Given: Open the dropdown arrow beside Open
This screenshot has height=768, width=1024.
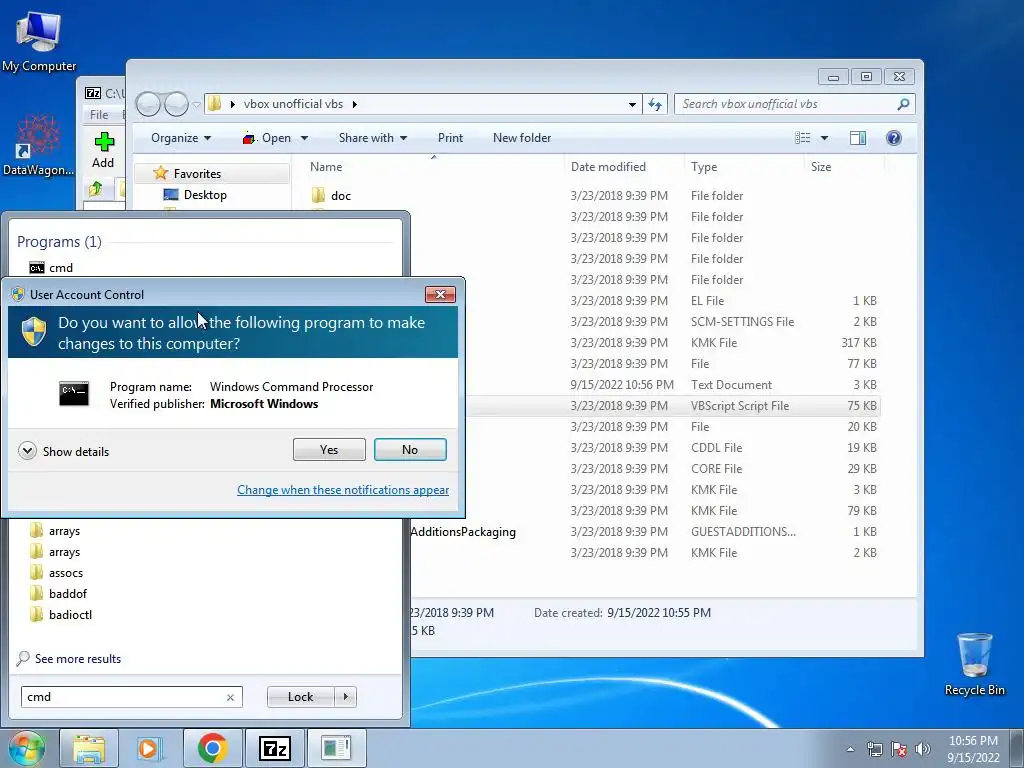Looking at the screenshot, I should (x=304, y=138).
